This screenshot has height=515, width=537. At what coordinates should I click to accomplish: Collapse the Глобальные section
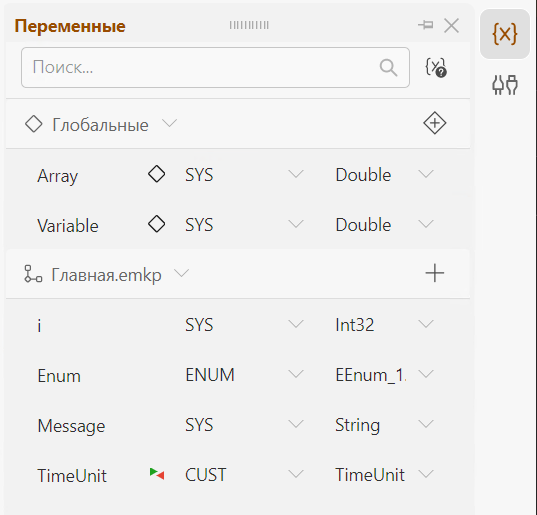[170, 123]
